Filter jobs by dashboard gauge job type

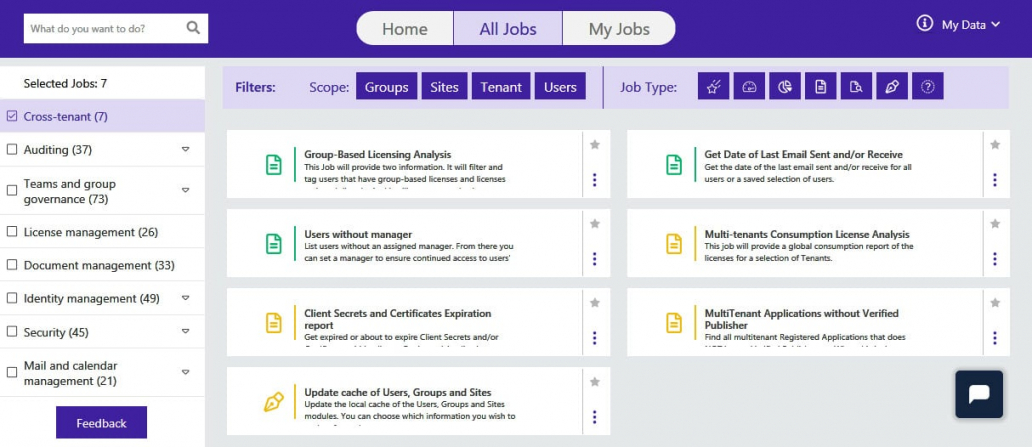pos(749,87)
